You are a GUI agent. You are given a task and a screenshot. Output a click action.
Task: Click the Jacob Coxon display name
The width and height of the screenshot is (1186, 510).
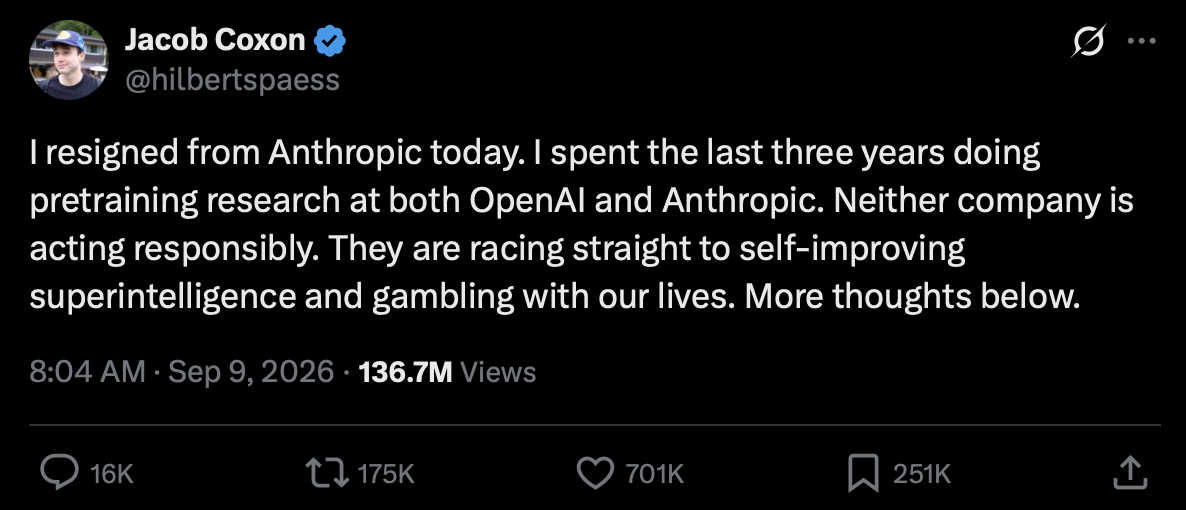pos(215,40)
